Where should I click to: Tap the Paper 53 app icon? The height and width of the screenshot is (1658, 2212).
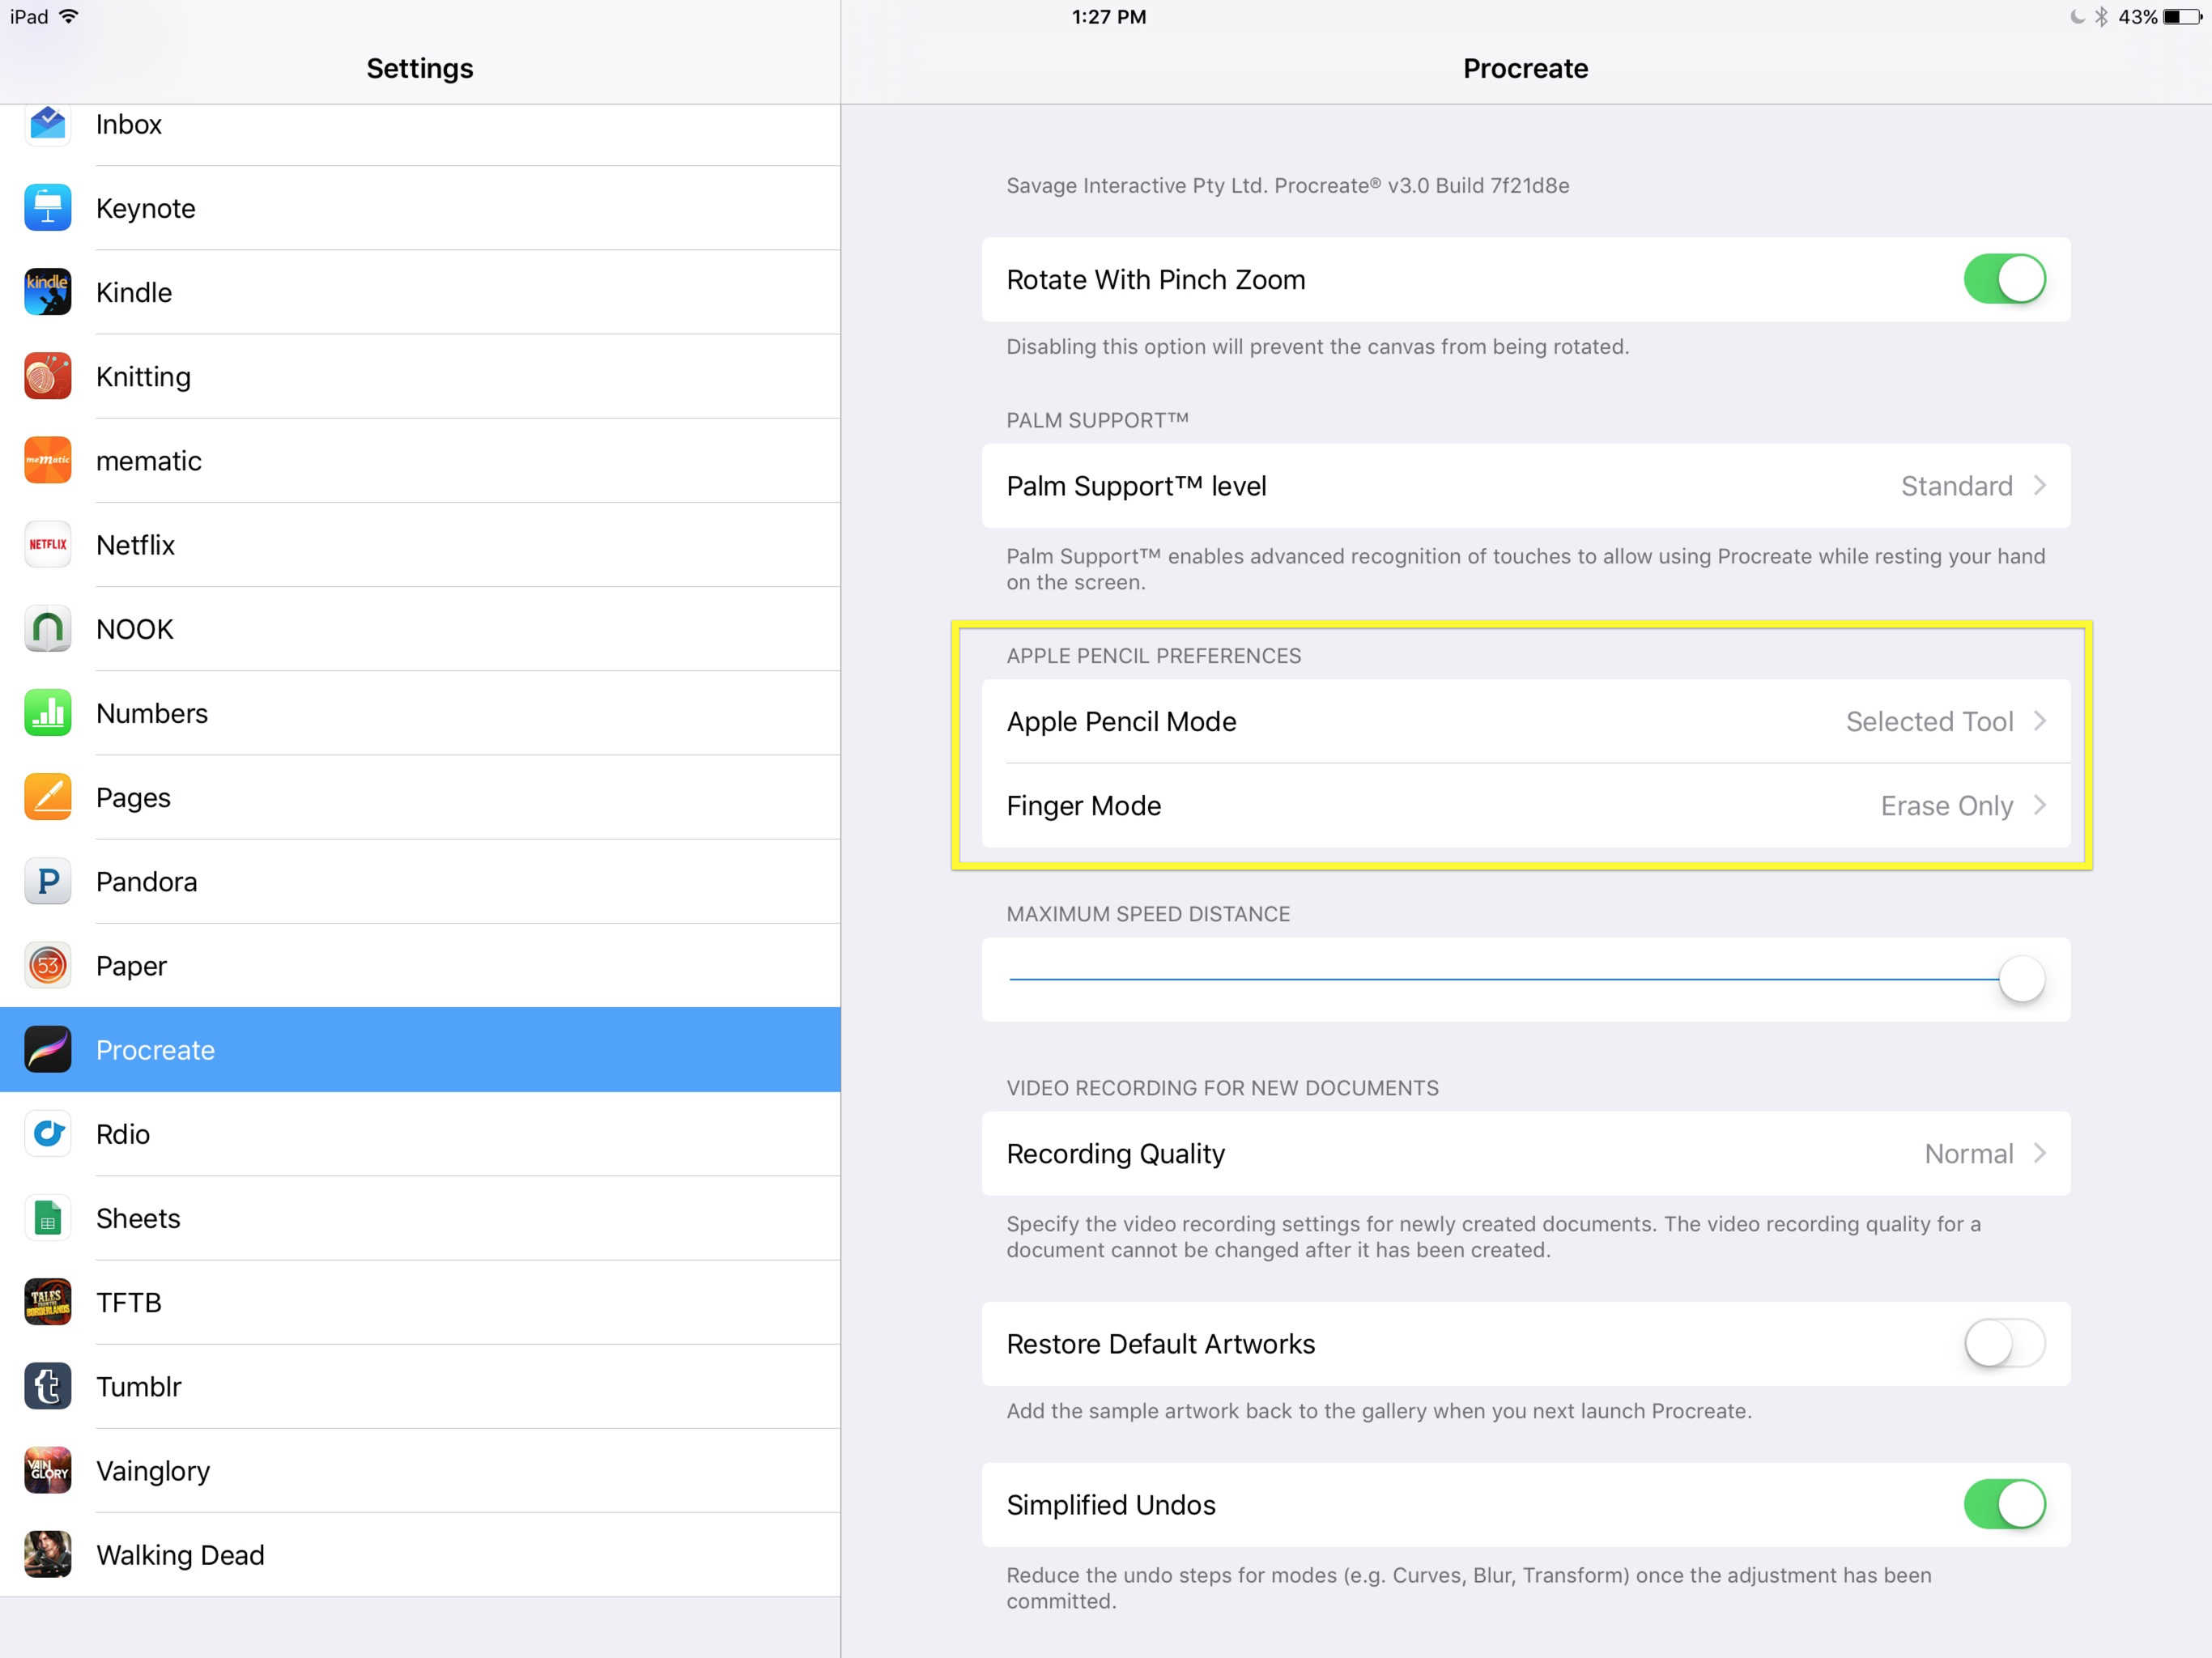47,966
